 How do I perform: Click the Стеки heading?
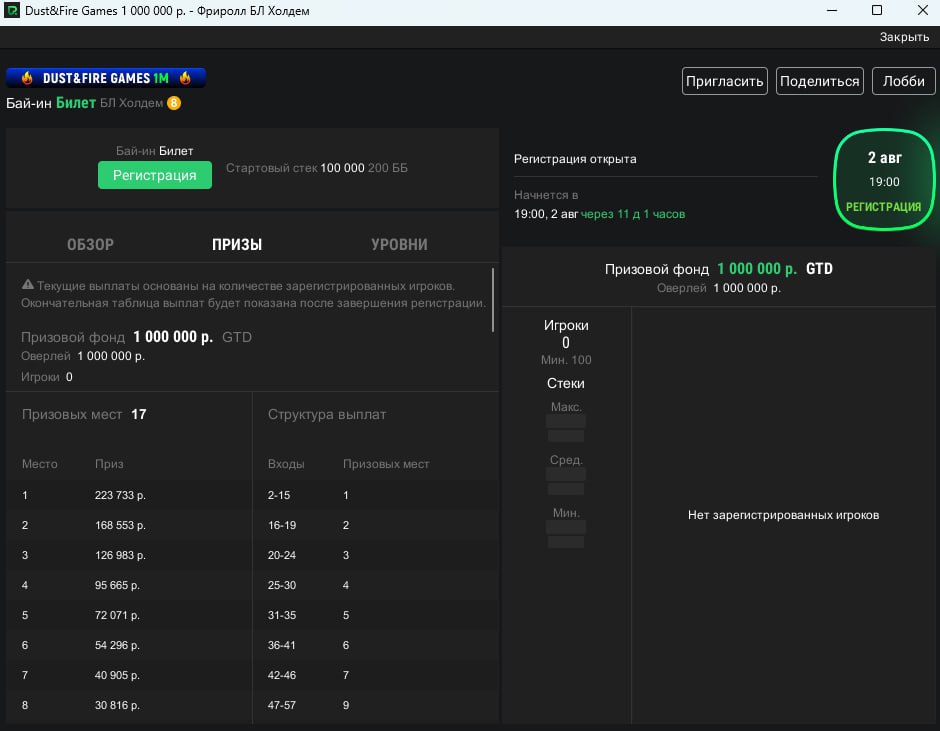coord(565,383)
